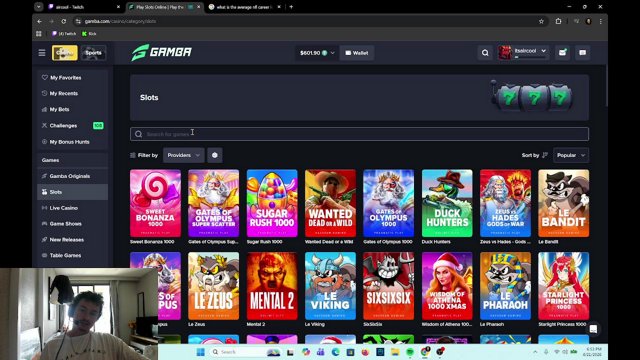Open Wanted Dead or a Wild game
Screen dimensions: 640x360
pos(330,203)
